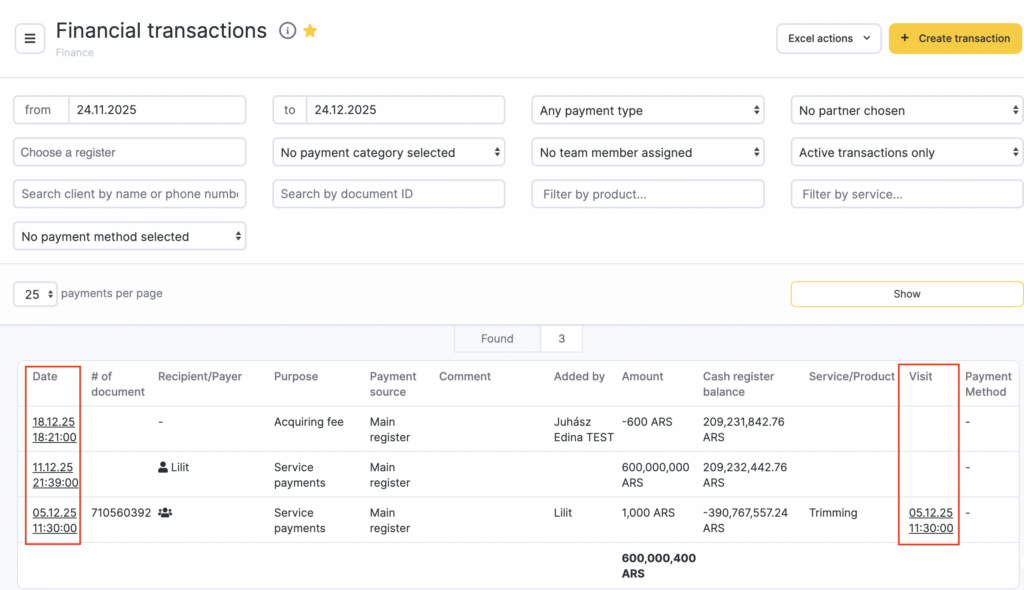Click the Filter by product field
This screenshot has width=1024, height=590.
pos(647,194)
